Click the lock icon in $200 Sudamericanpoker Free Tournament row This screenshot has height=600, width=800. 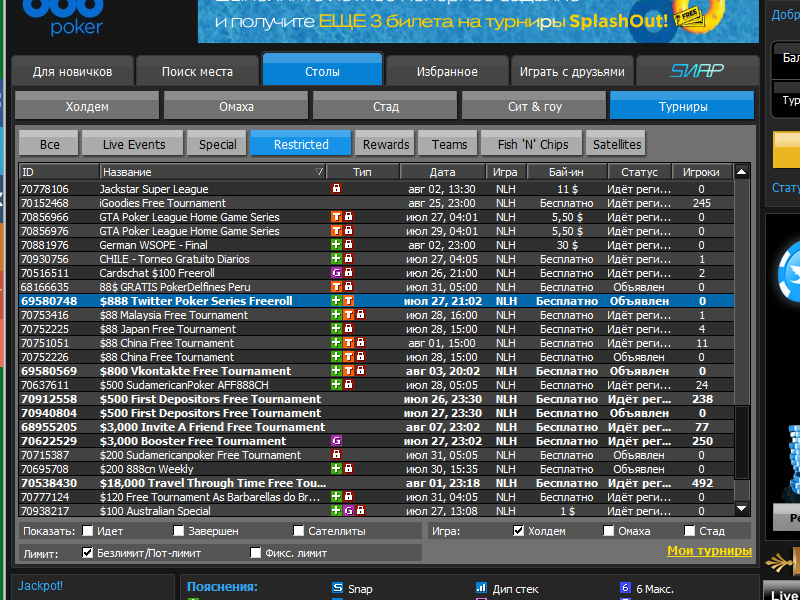pos(336,454)
